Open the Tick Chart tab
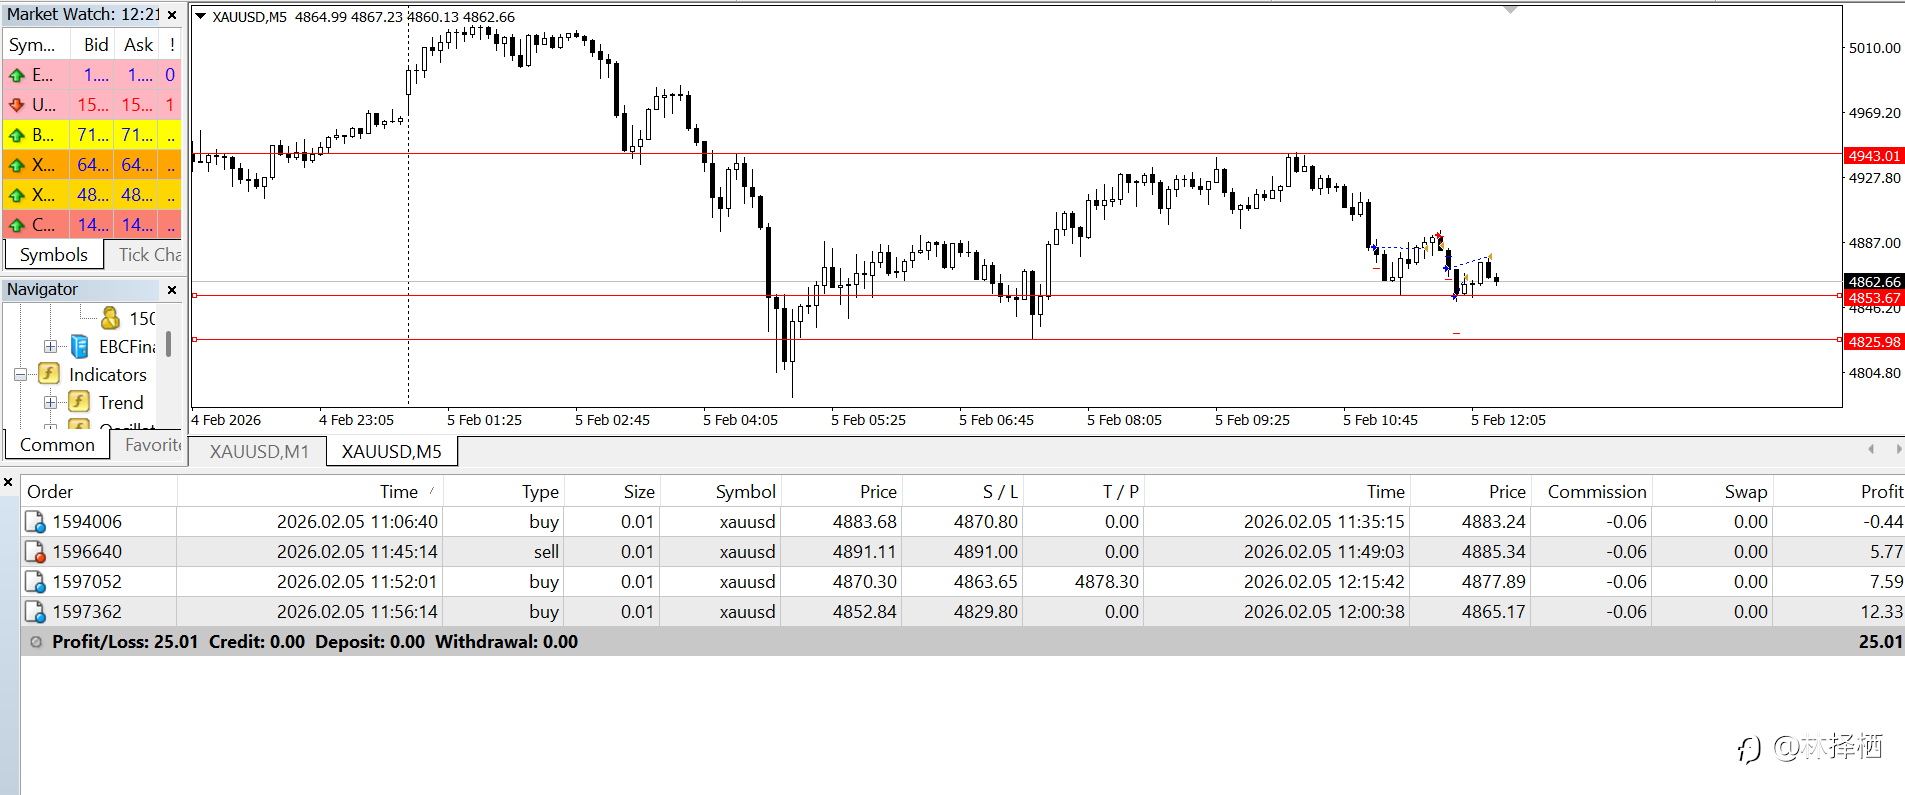This screenshot has height=795, width=1905. 149,255
